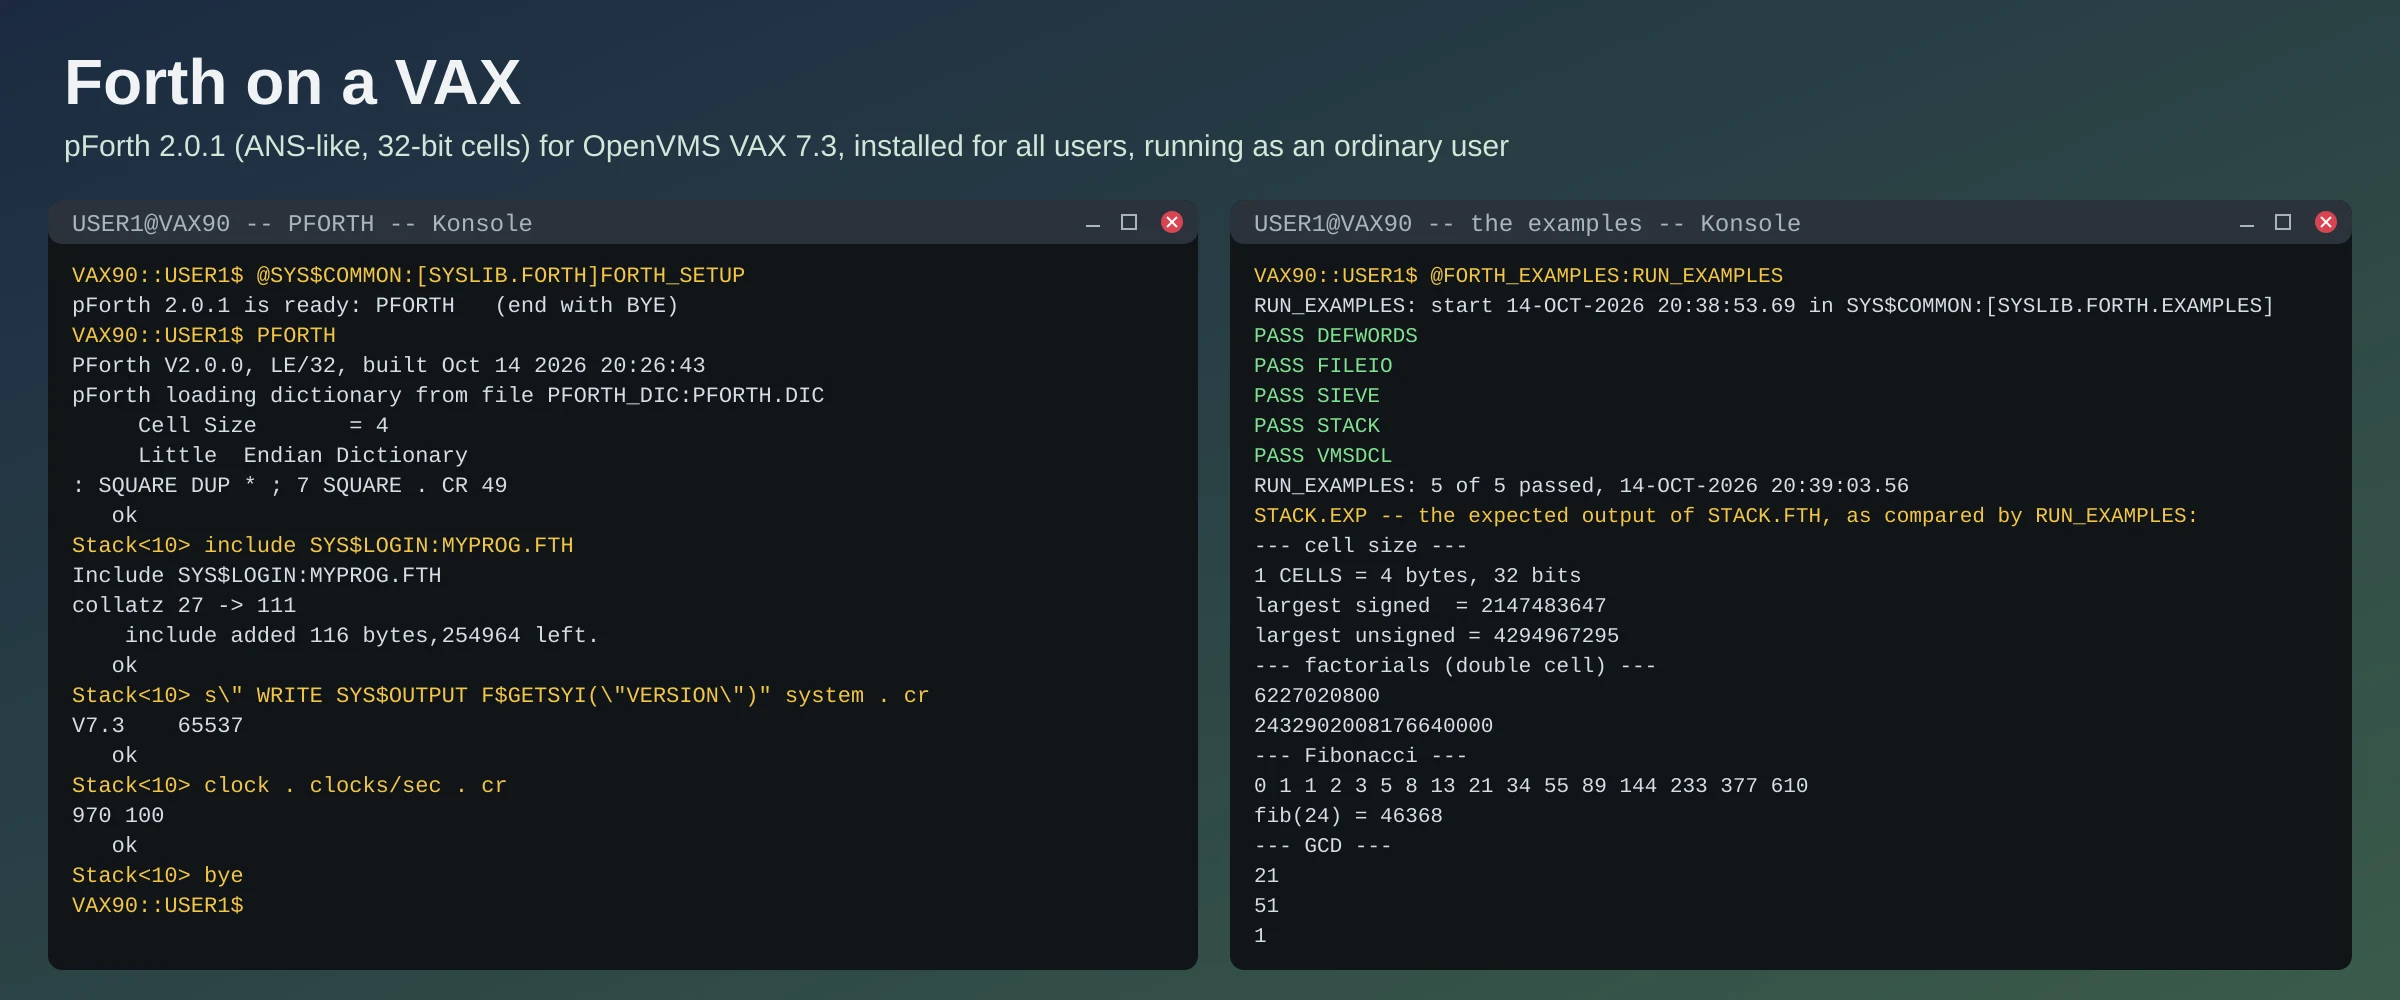Click the PFORTH Konsole window title text
Viewport: 2400px width, 1000px height.
302,223
